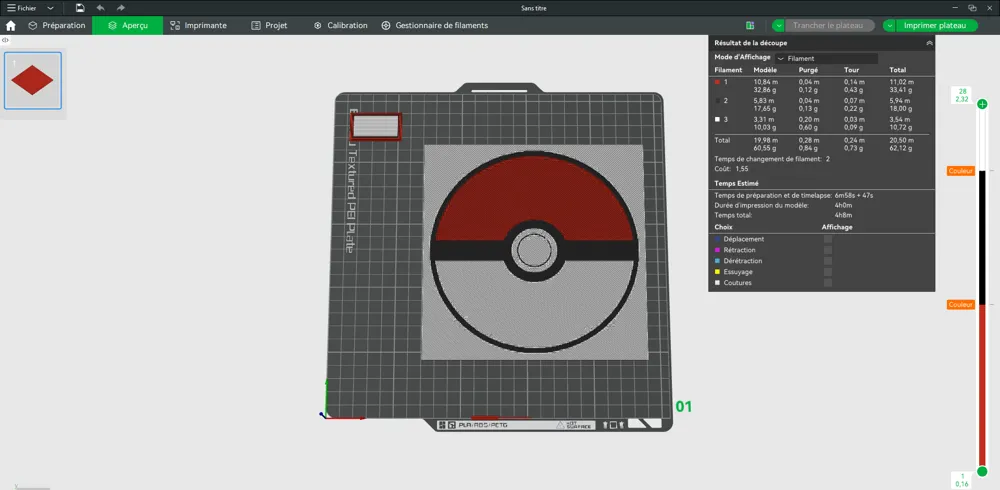
Task: Switch to the Calibration tab
Action: pos(341,26)
